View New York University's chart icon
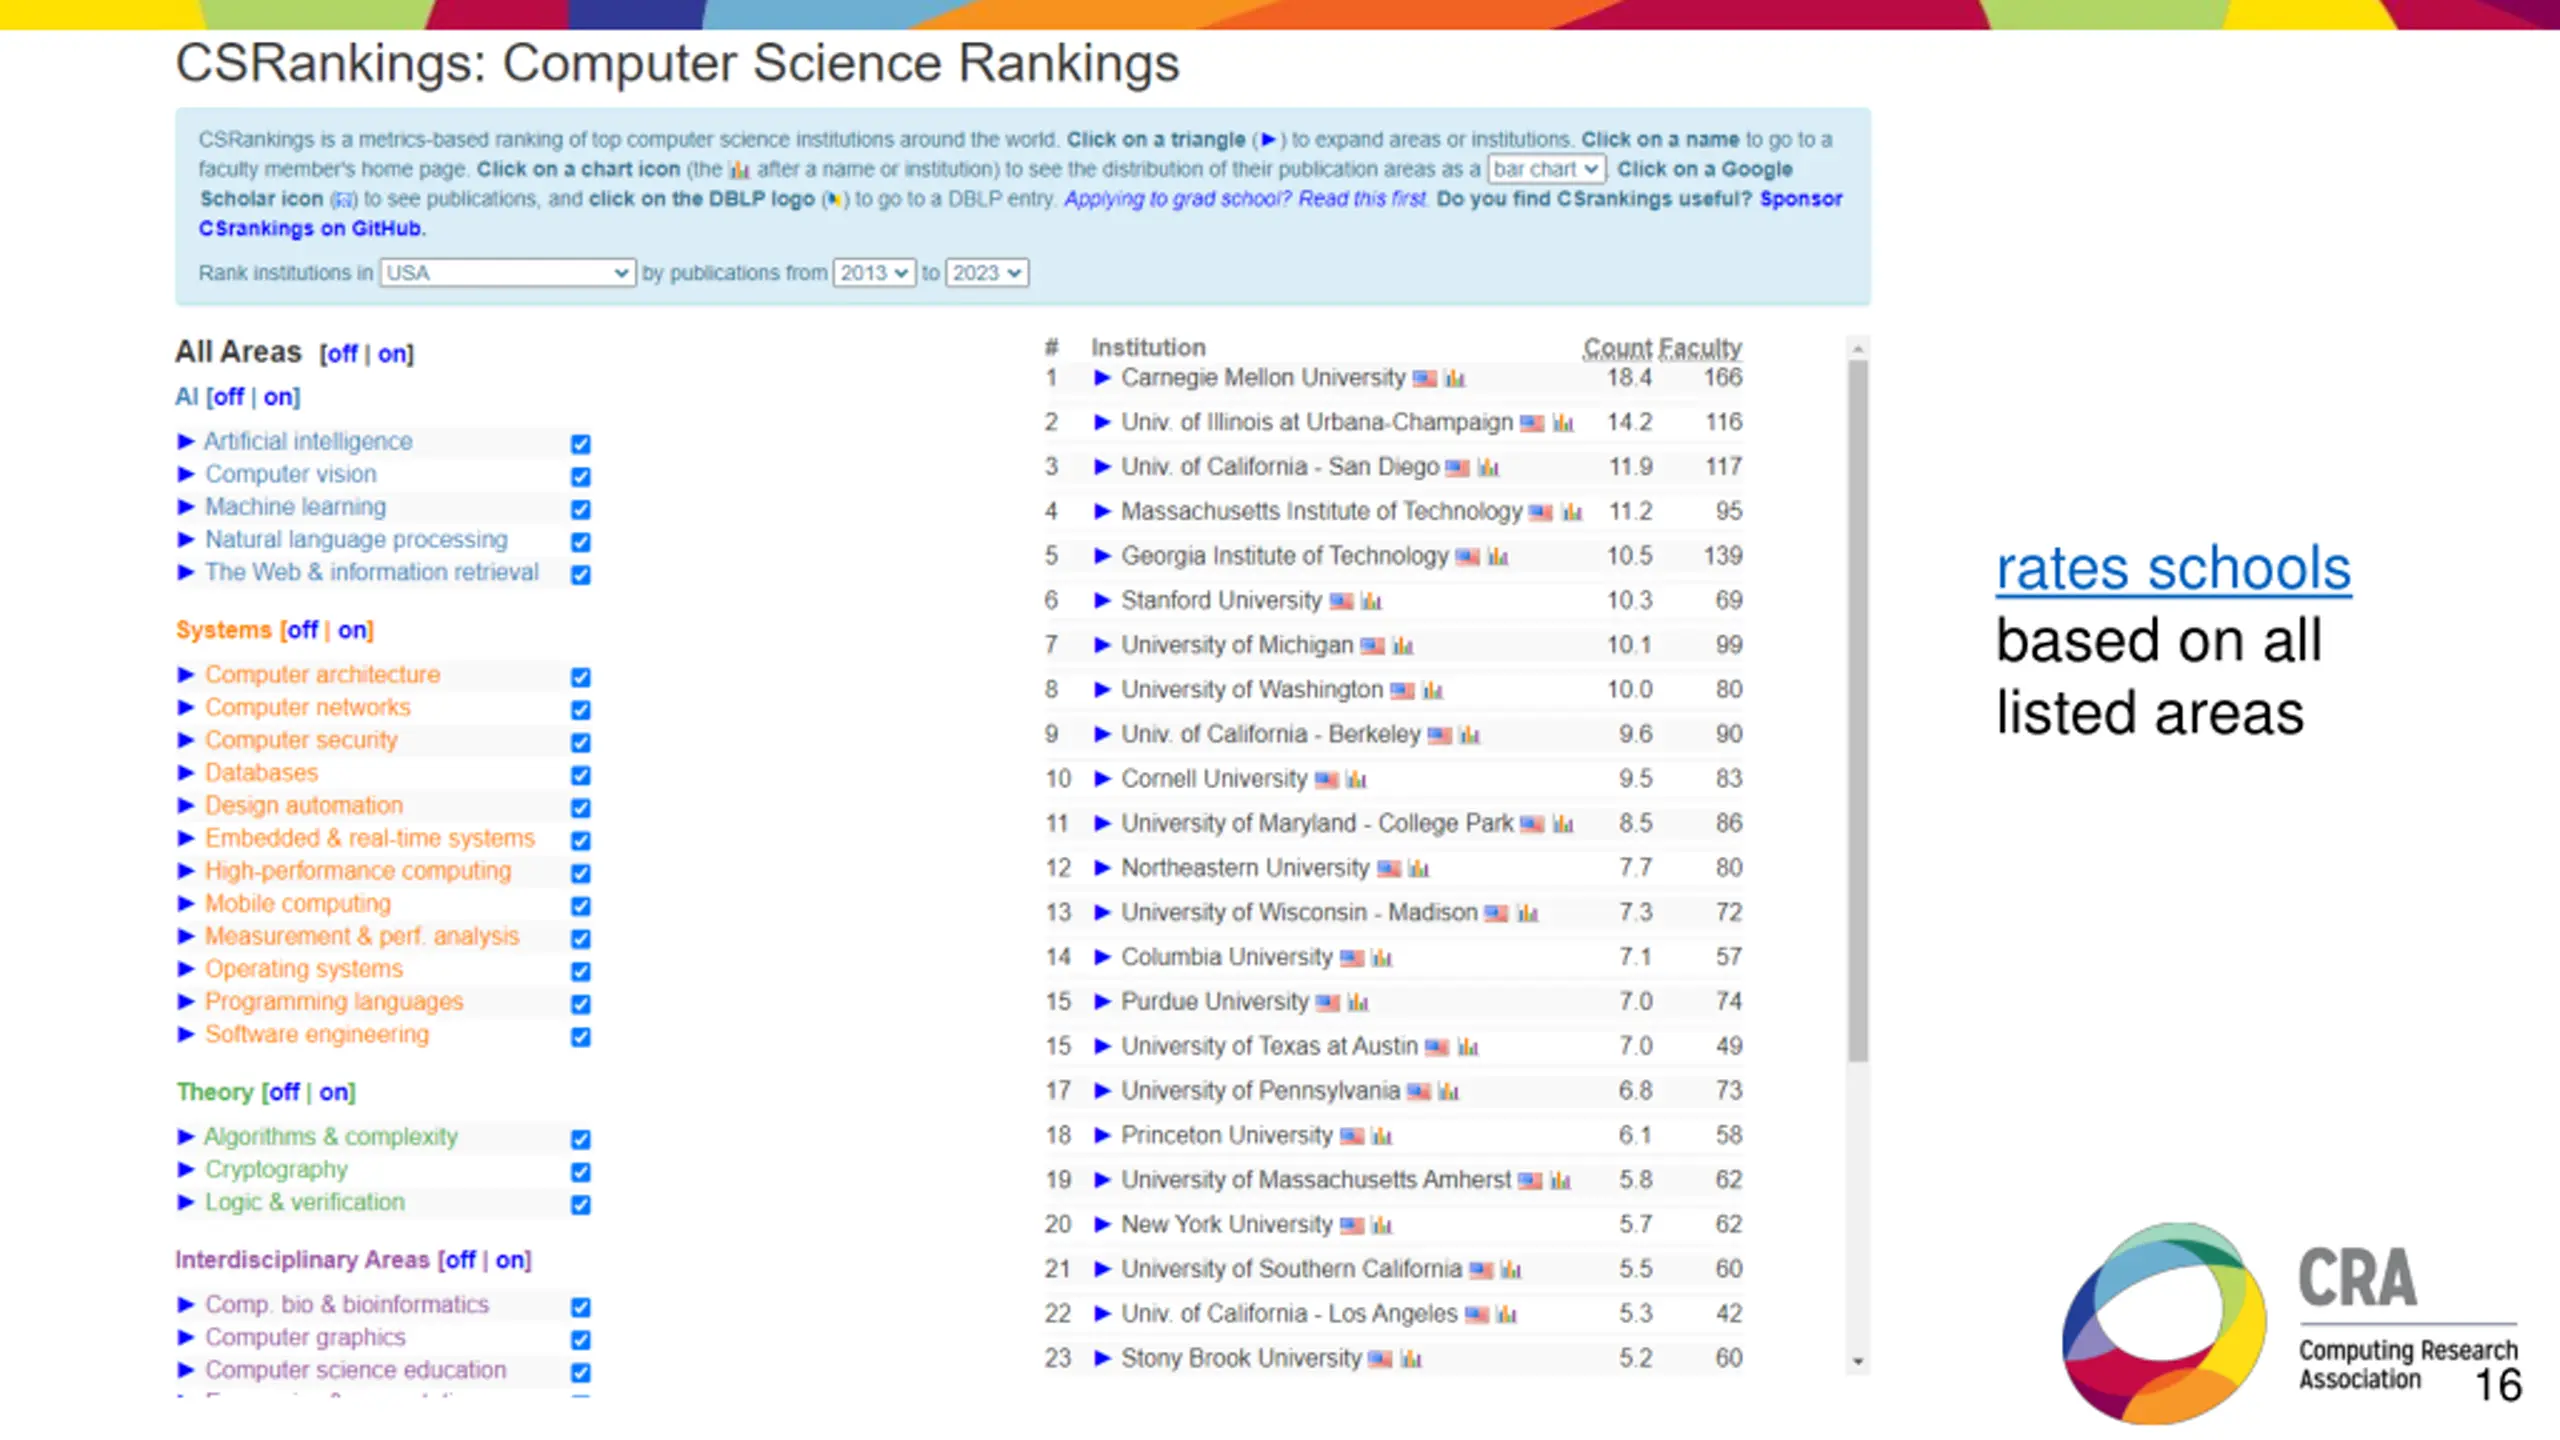This screenshot has height=1440, width=2560. pyautogui.click(x=1381, y=1225)
